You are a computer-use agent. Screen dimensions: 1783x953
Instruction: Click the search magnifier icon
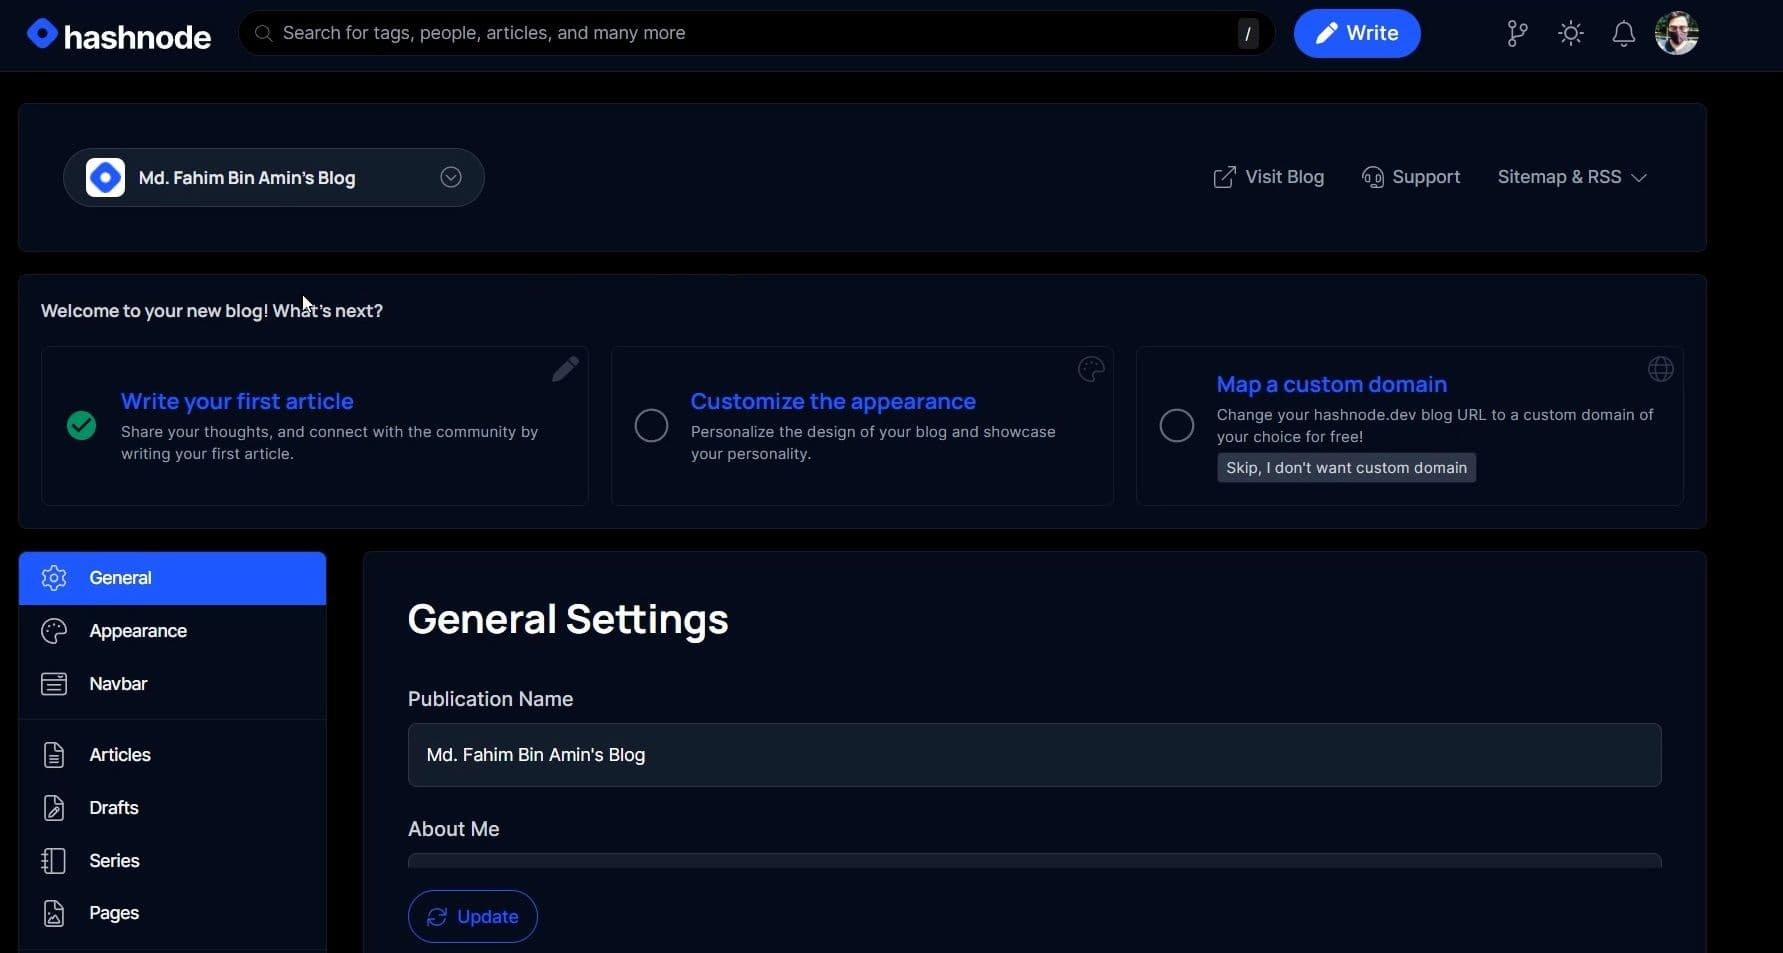click(263, 33)
